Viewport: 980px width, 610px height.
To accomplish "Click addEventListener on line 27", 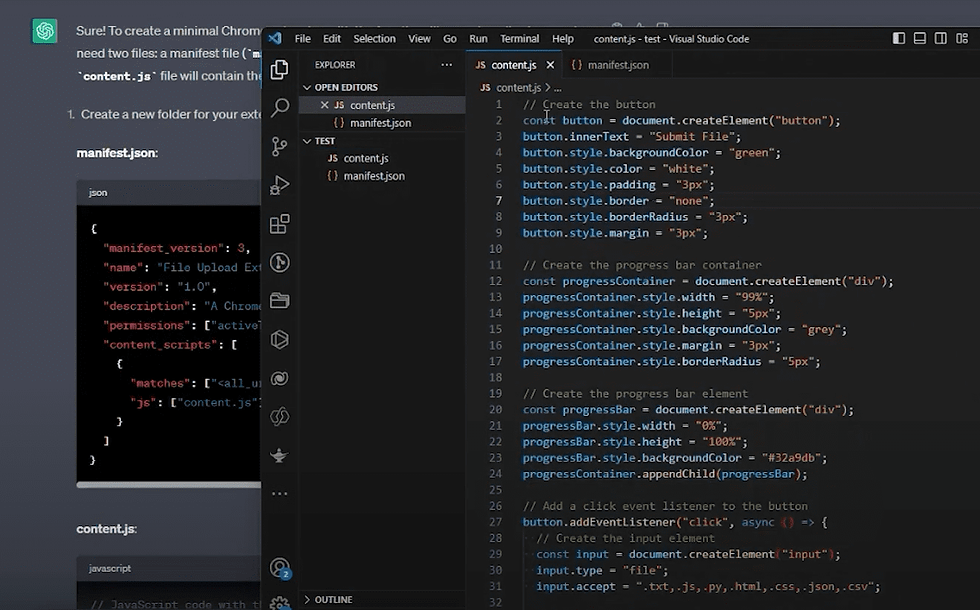I will (621, 522).
